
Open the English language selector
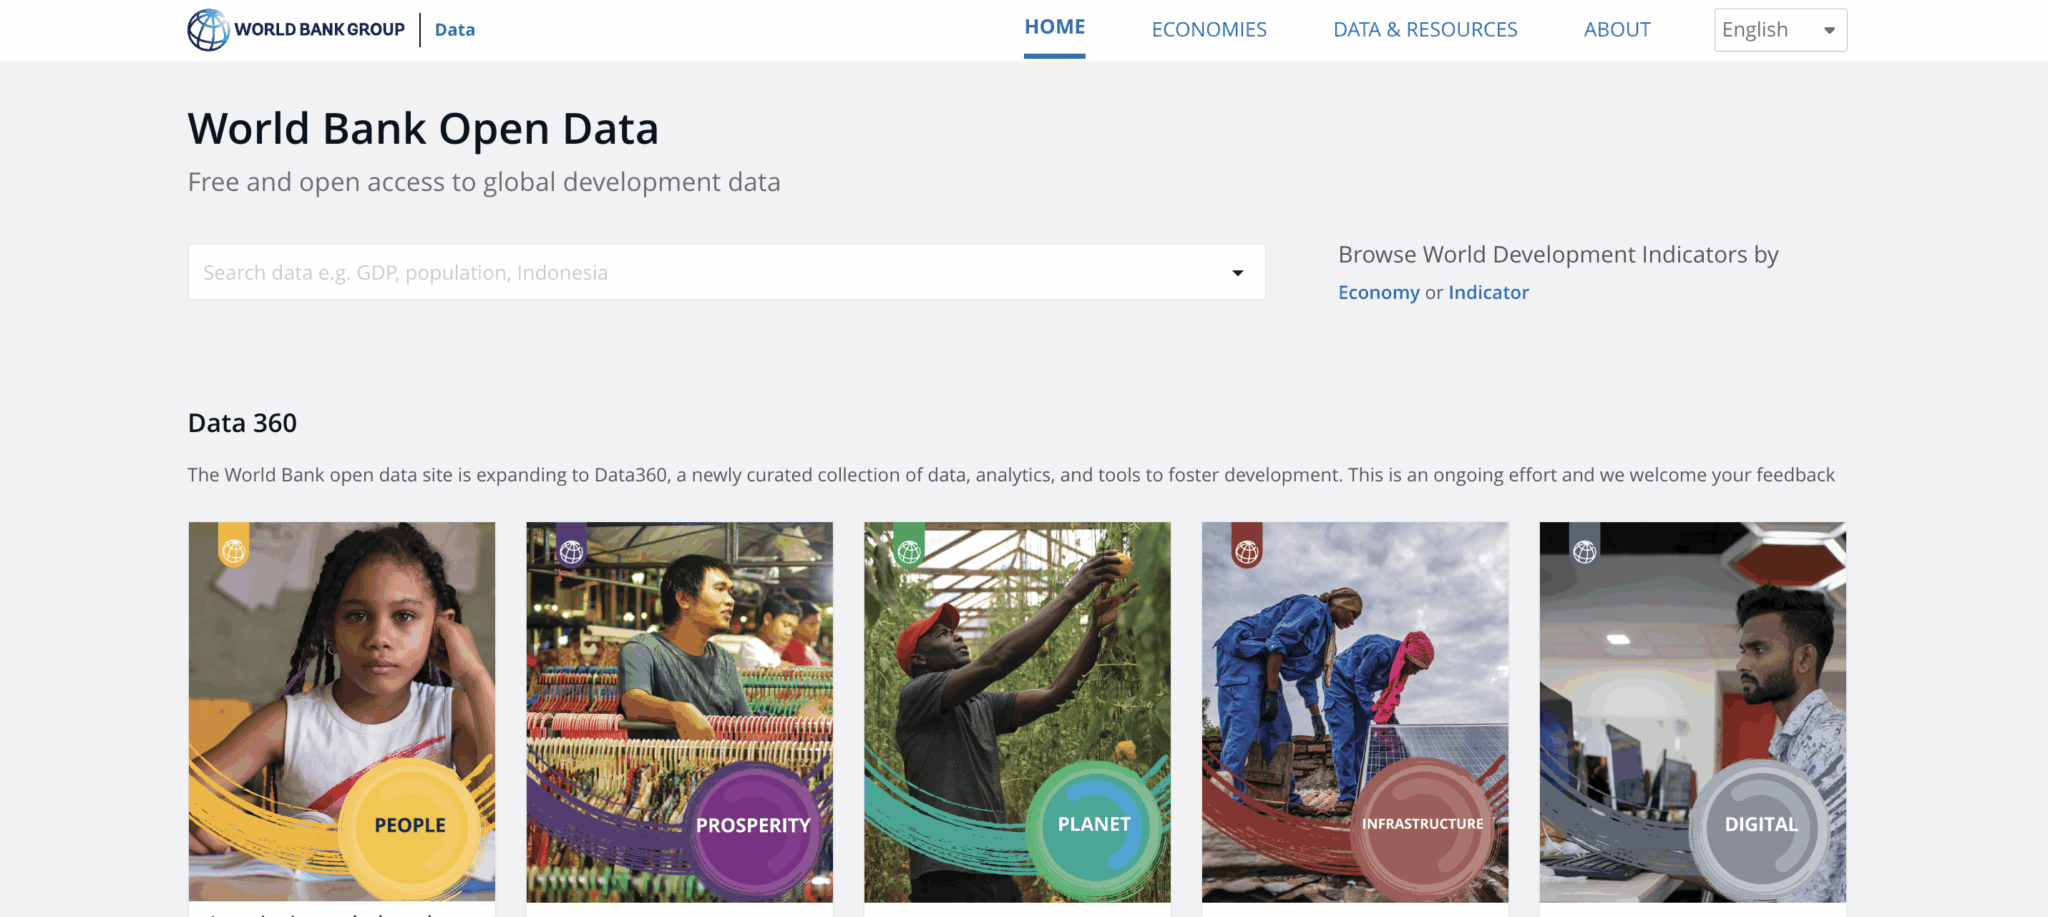pyautogui.click(x=1780, y=29)
